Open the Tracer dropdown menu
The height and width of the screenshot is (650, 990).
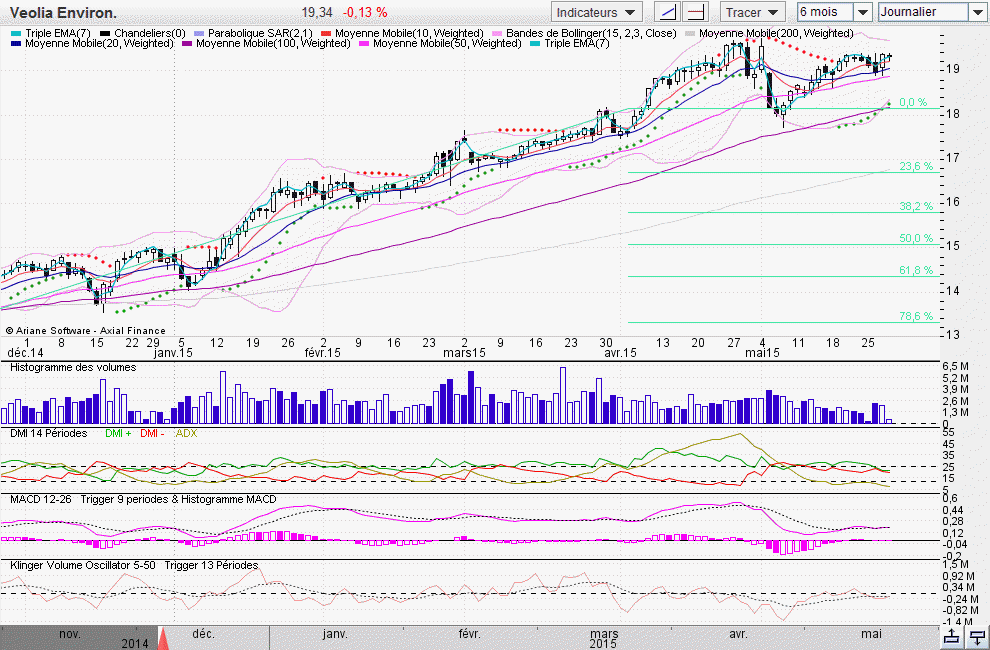(x=751, y=12)
